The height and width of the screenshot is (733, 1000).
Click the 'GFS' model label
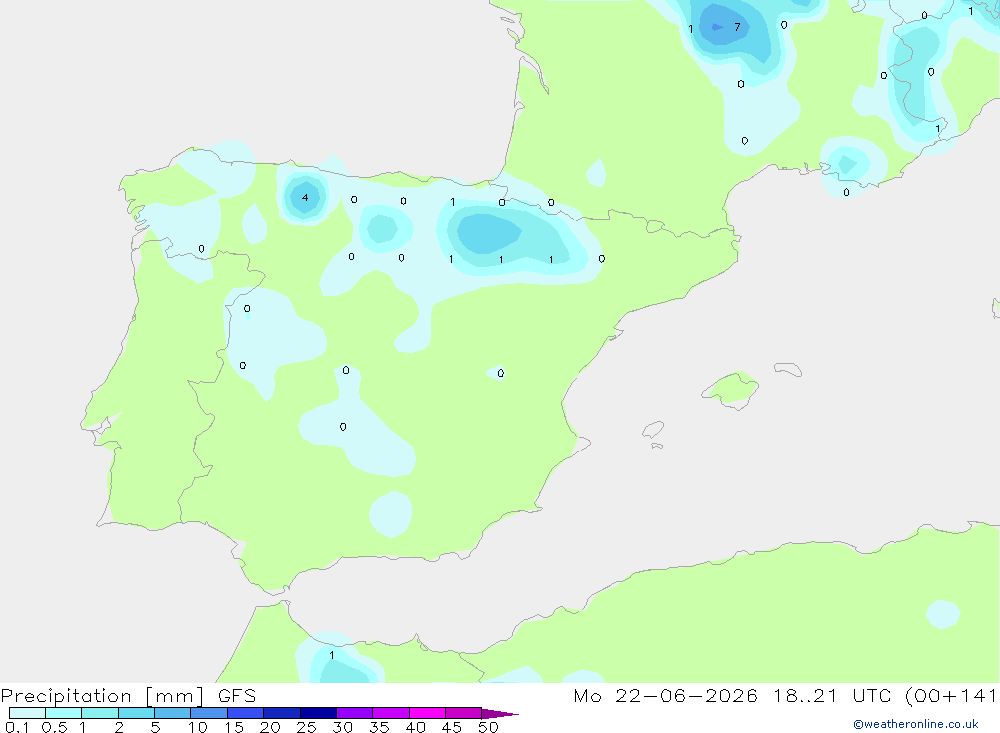point(237,696)
